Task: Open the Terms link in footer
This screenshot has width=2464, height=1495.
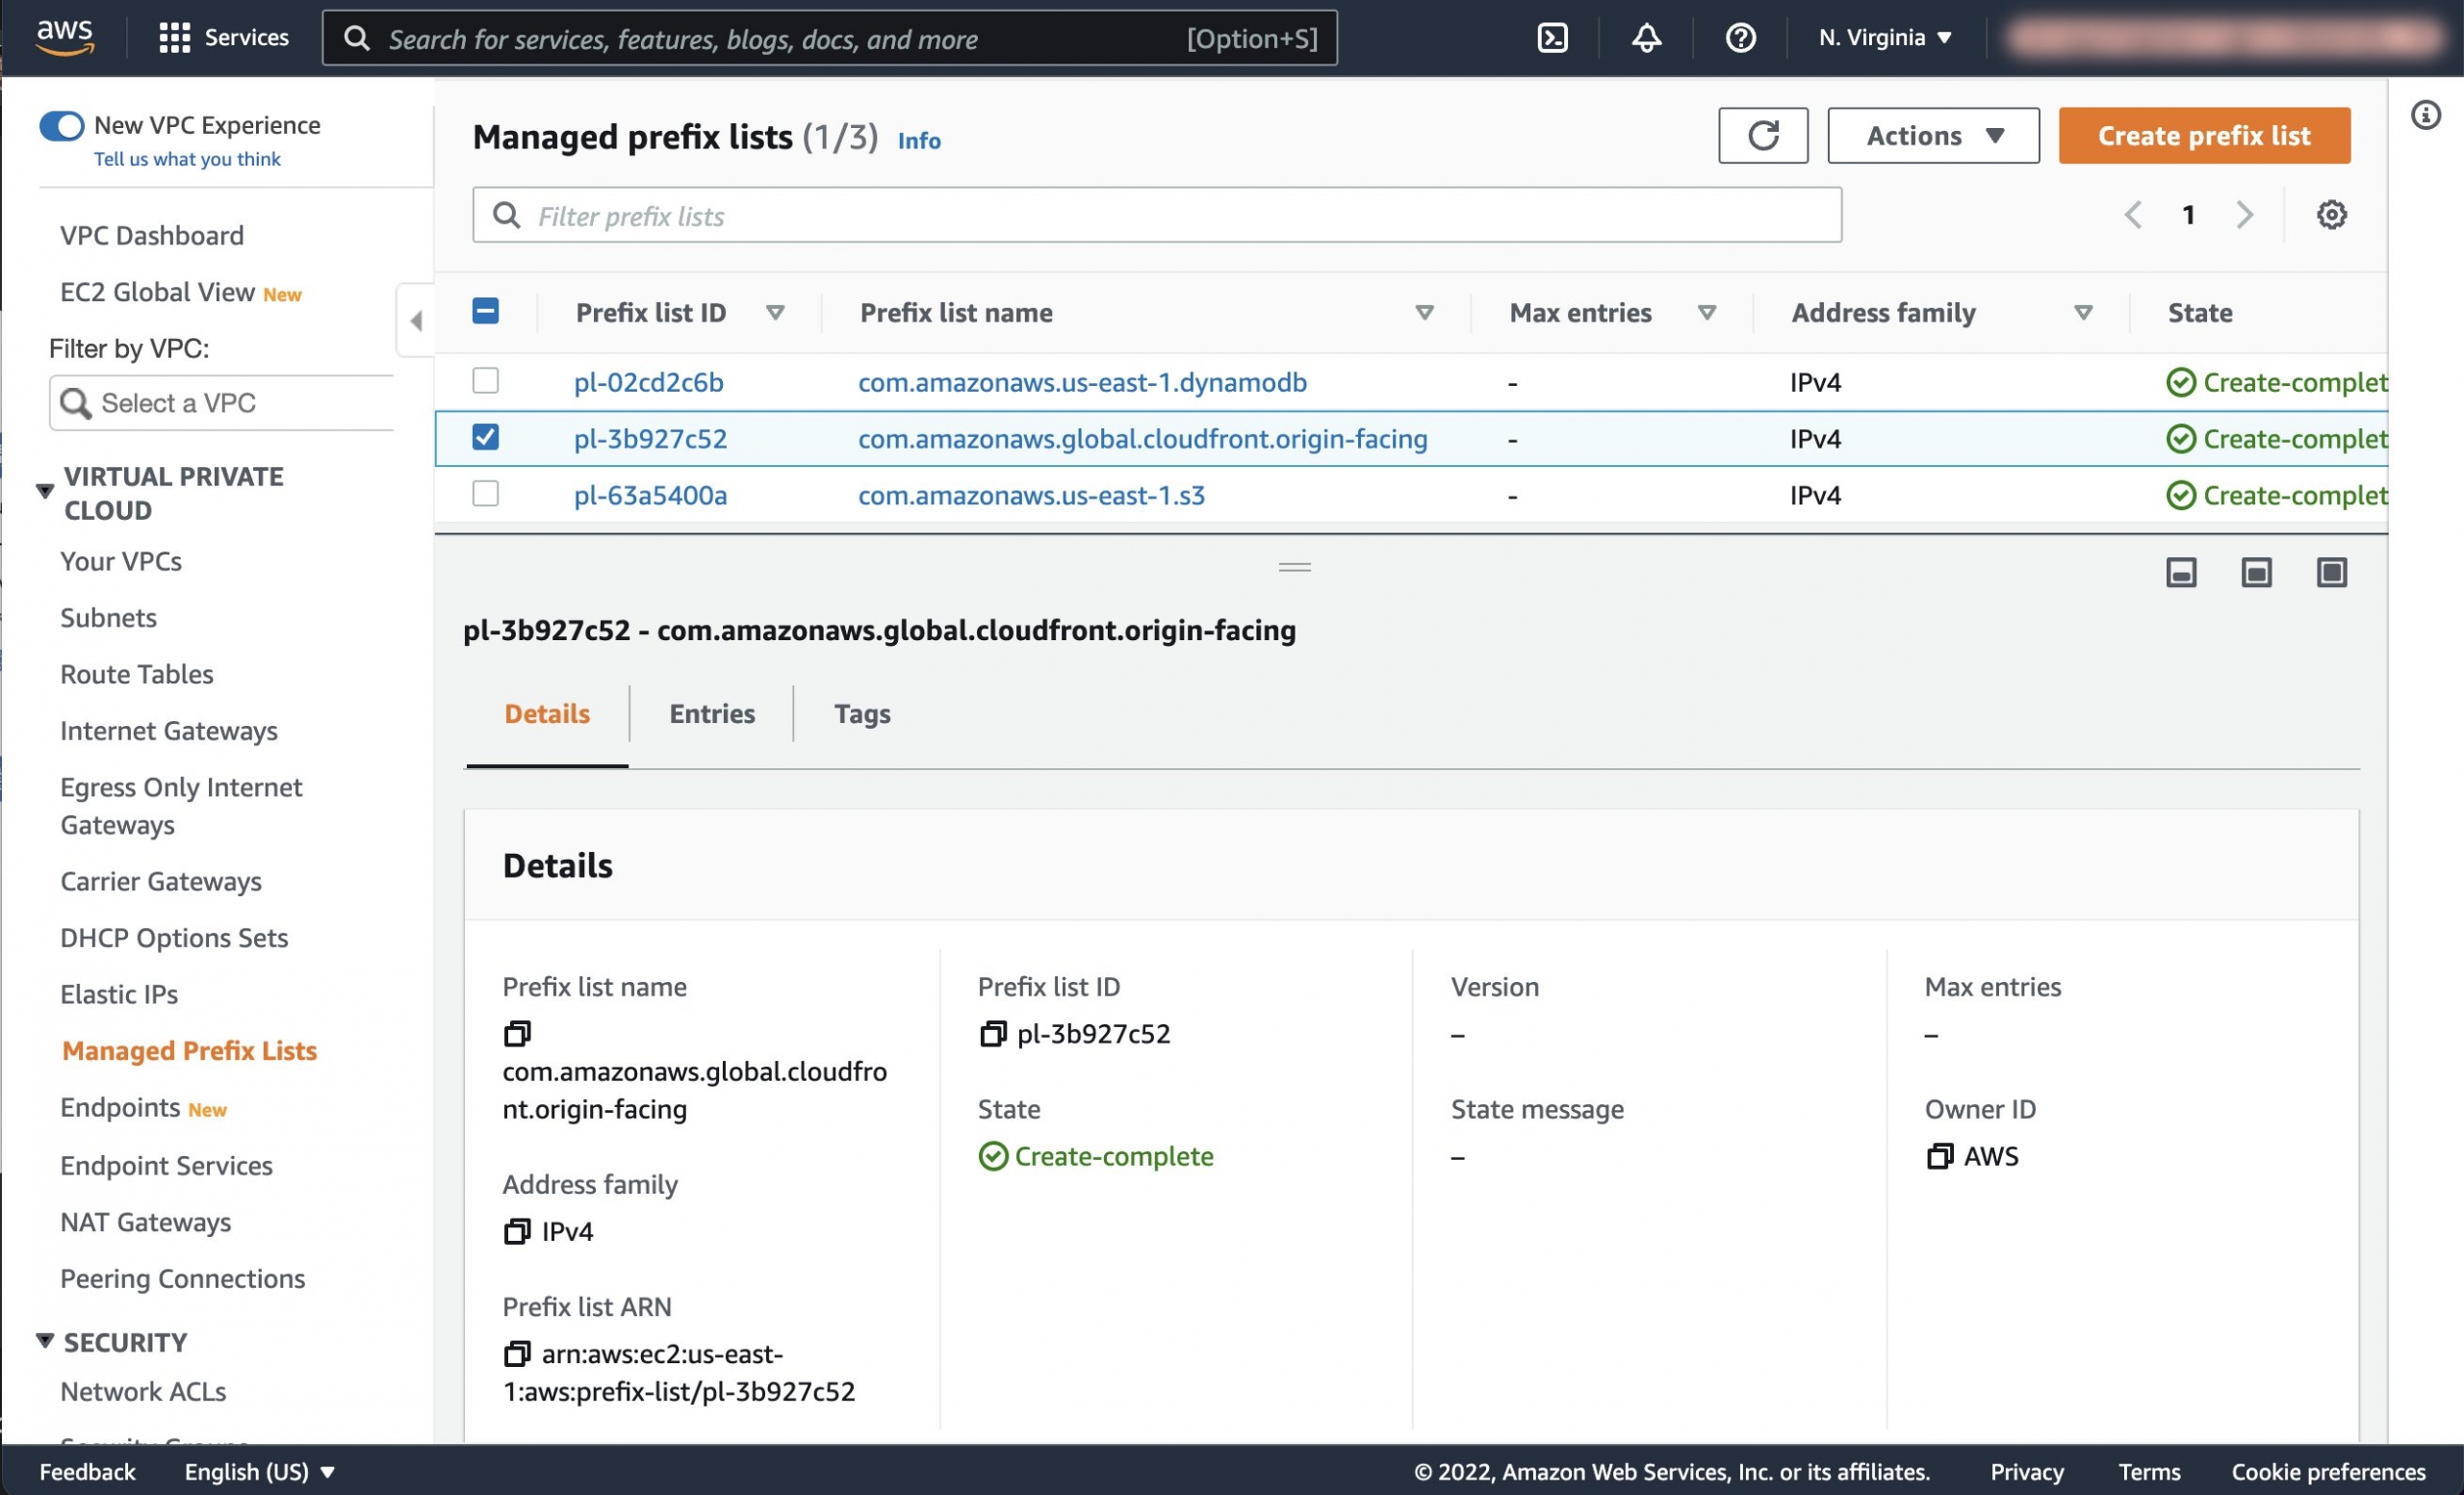Action: click(x=2149, y=1472)
